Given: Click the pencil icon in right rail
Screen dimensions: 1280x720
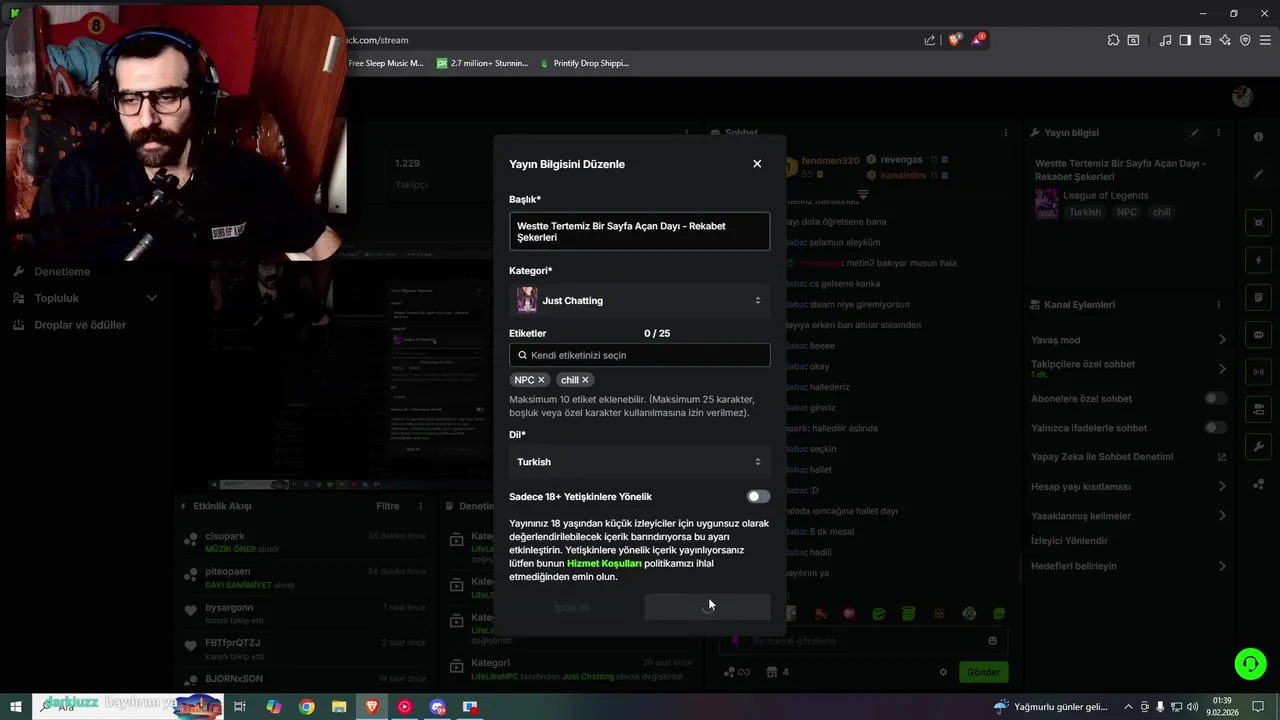Looking at the screenshot, I should click(1258, 174).
